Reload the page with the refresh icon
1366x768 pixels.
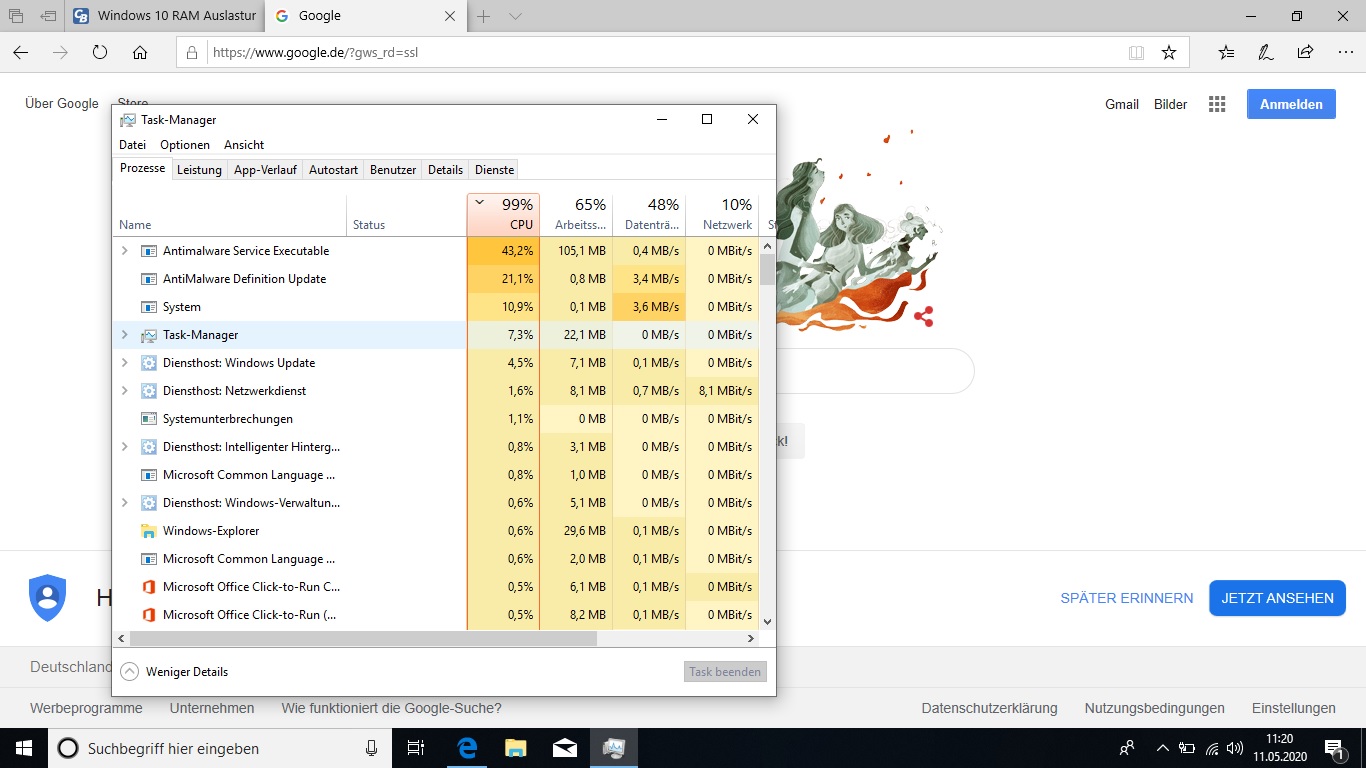pos(100,53)
